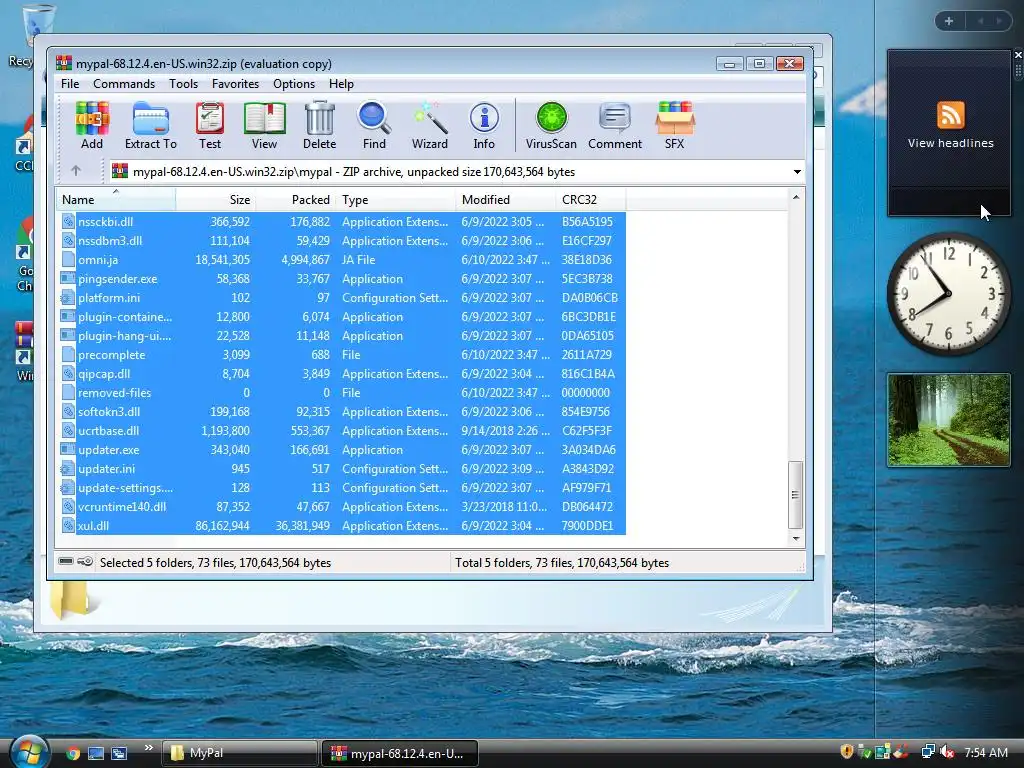Screen dimensions: 1024x768
Task: Sort by the Modified column header
Action: point(505,199)
